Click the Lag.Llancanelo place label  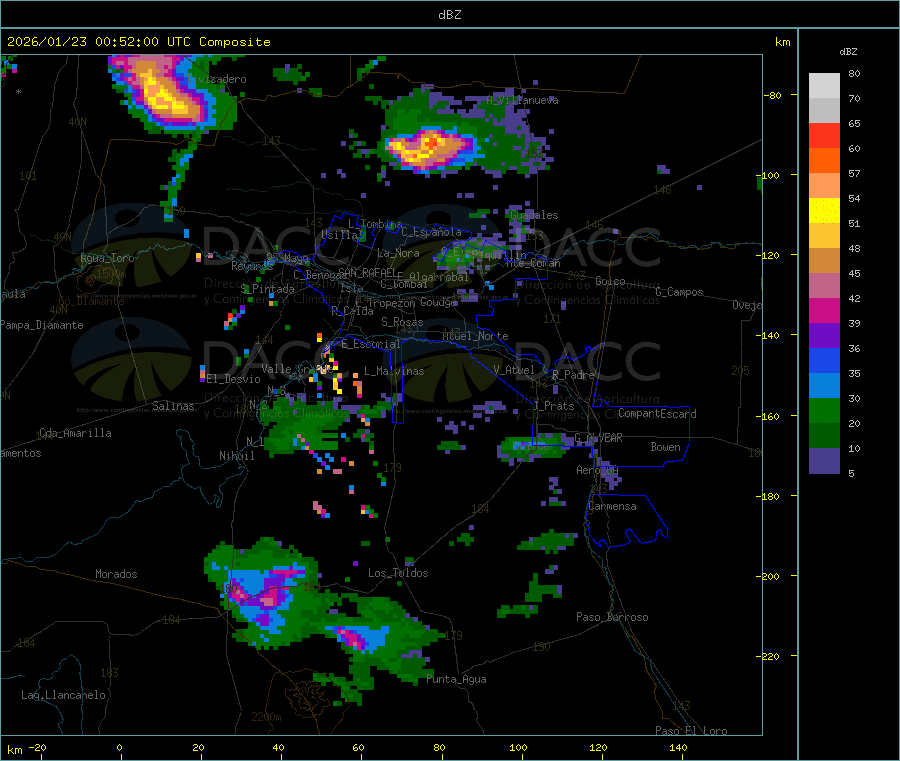(63, 695)
